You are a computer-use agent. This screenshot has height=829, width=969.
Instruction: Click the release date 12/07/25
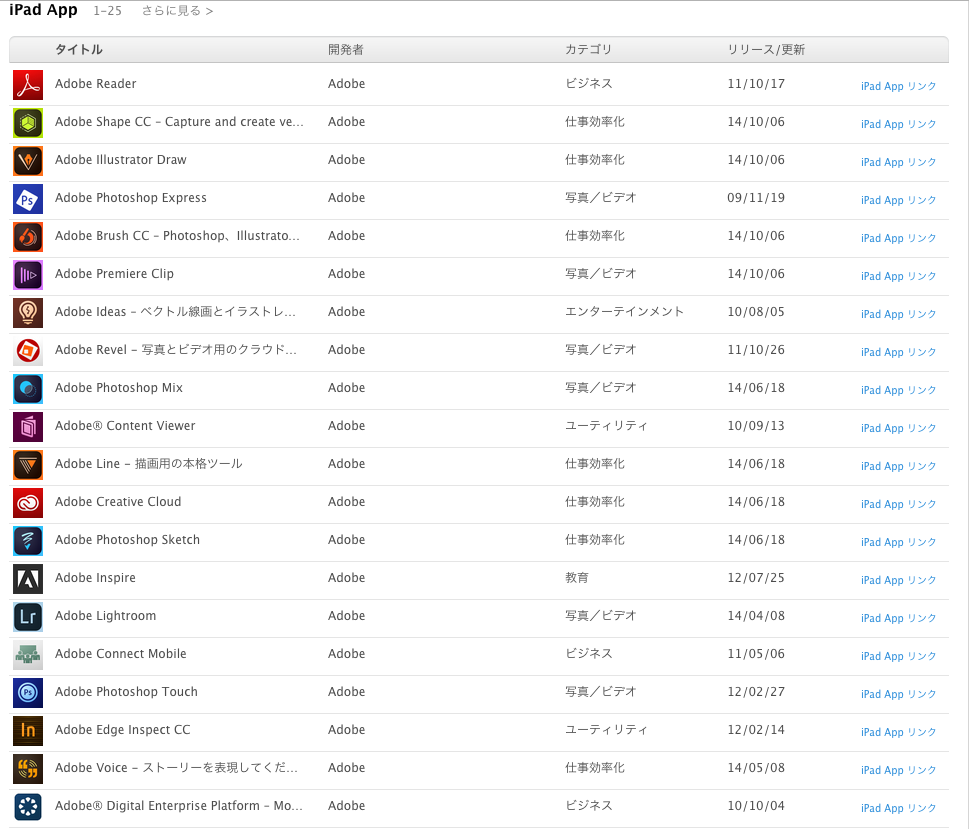756,577
